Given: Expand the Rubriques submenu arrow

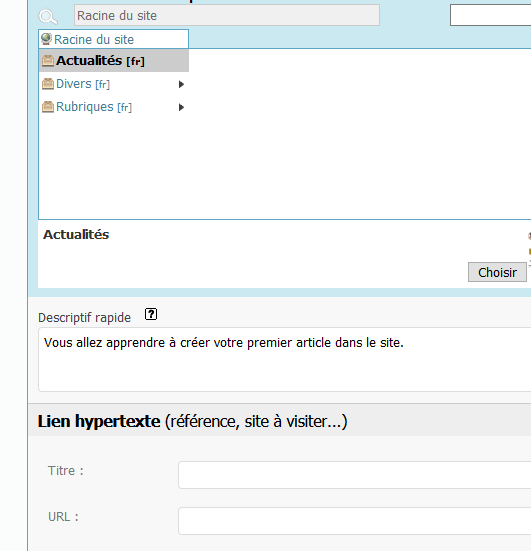Looking at the screenshot, I should [x=181, y=107].
